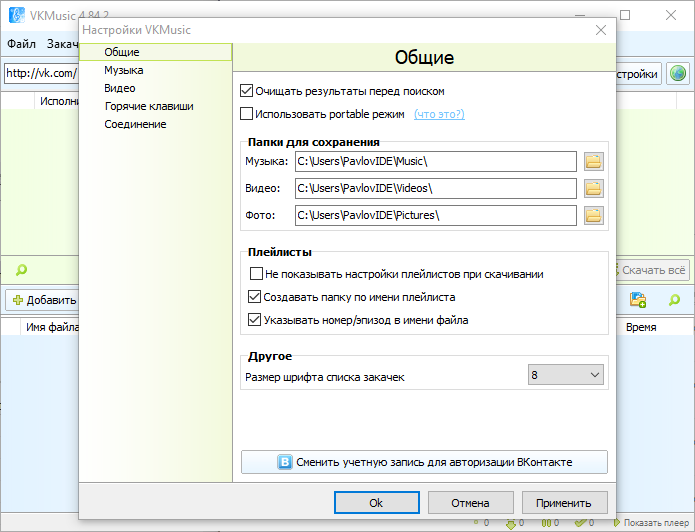Toggle 'Очищать результаты перед поиском' checkbox
695x532 pixels.
coord(246,91)
